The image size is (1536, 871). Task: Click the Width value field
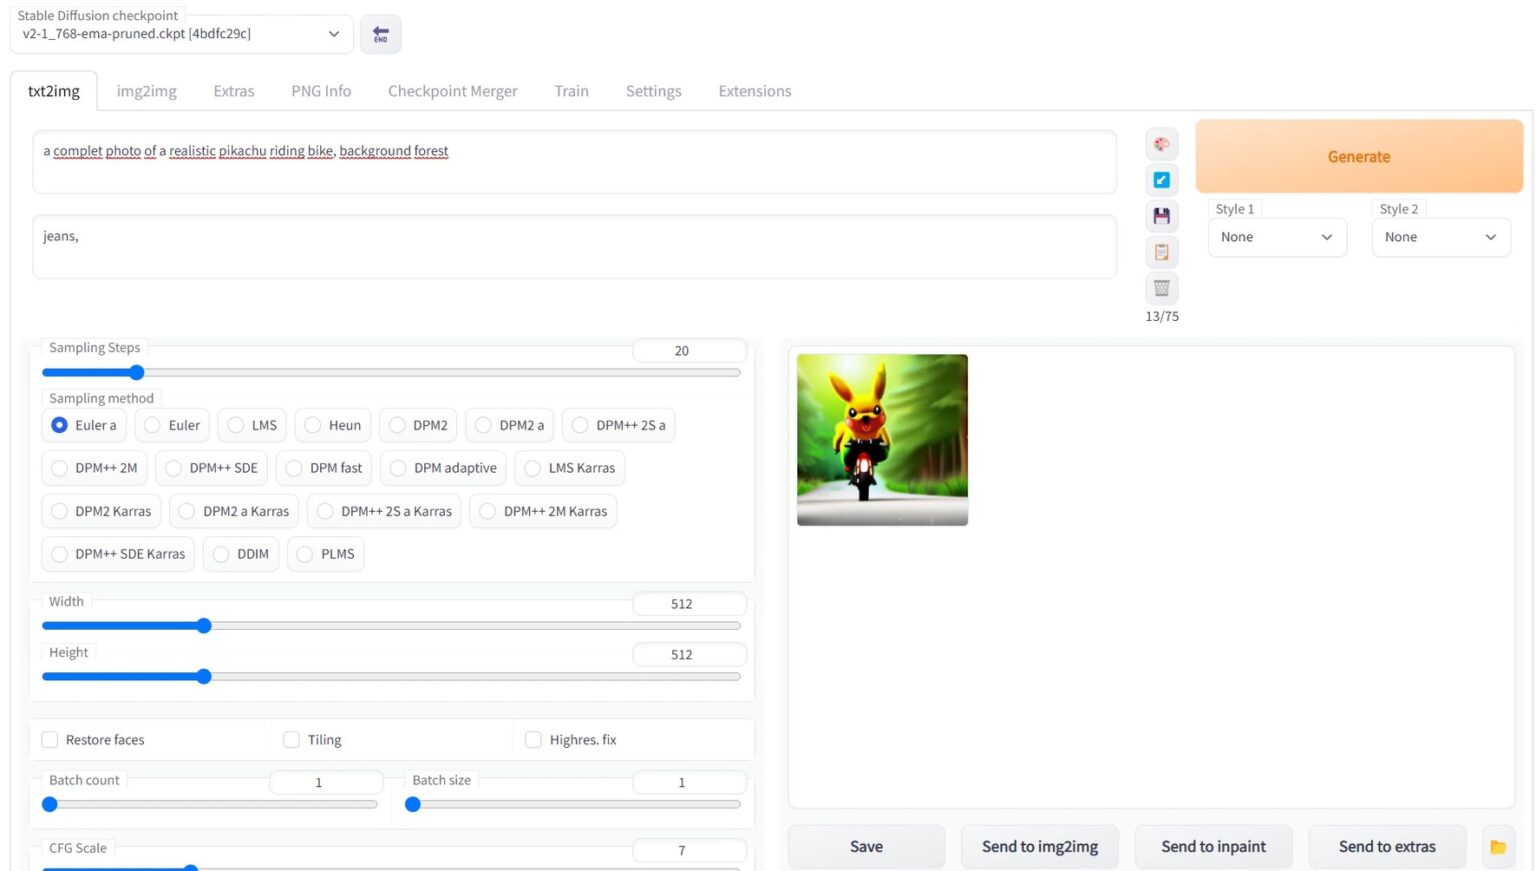[x=689, y=604]
